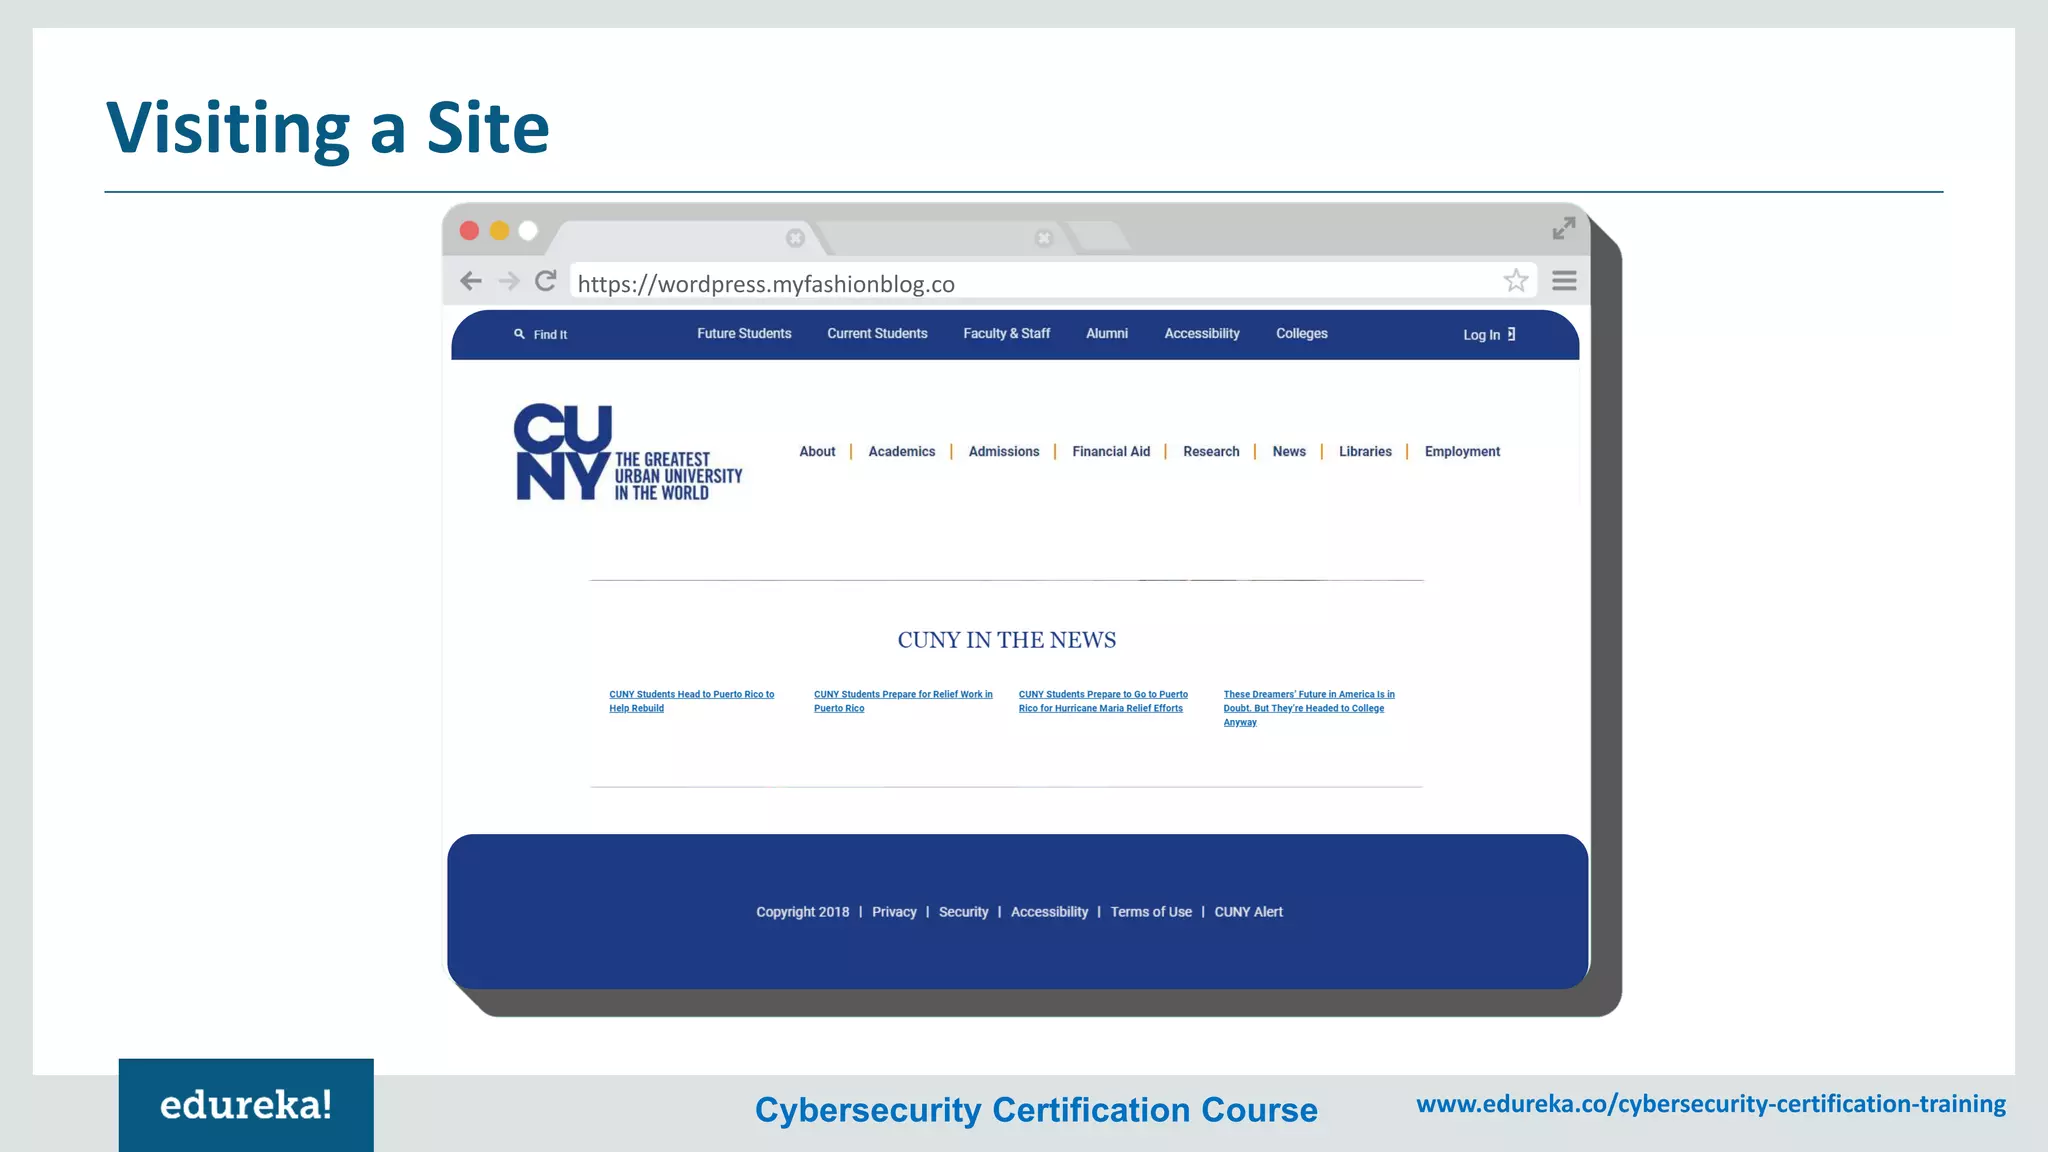This screenshot has height=1152, width=2048.
Task: Open 'These Dreamers' Future in America' article
Action: 1308,708
